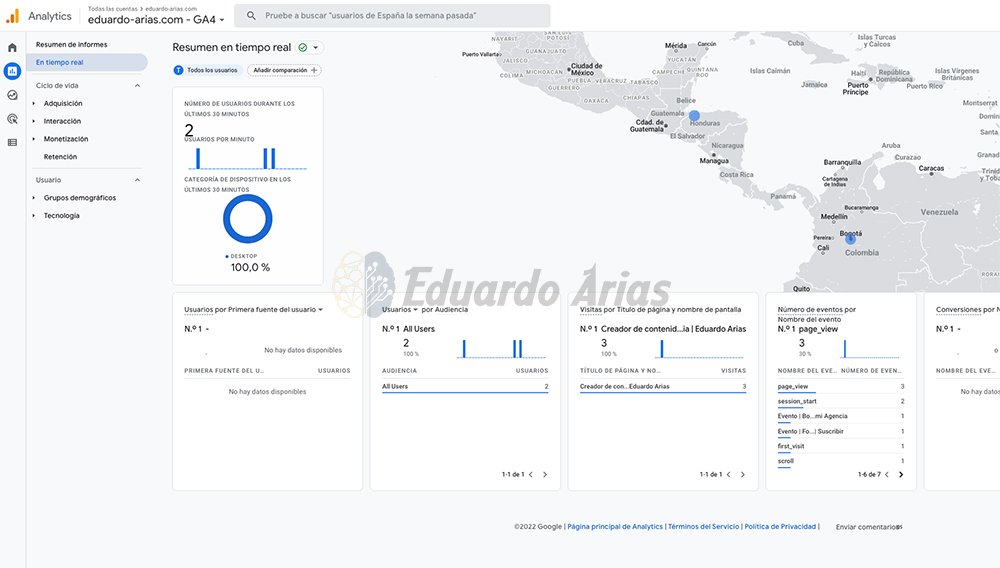Image resolution: width=1000 pixels, height=568 pixels.
Task: Select Resumen de informes in sidebar
Action: [71, 45]
